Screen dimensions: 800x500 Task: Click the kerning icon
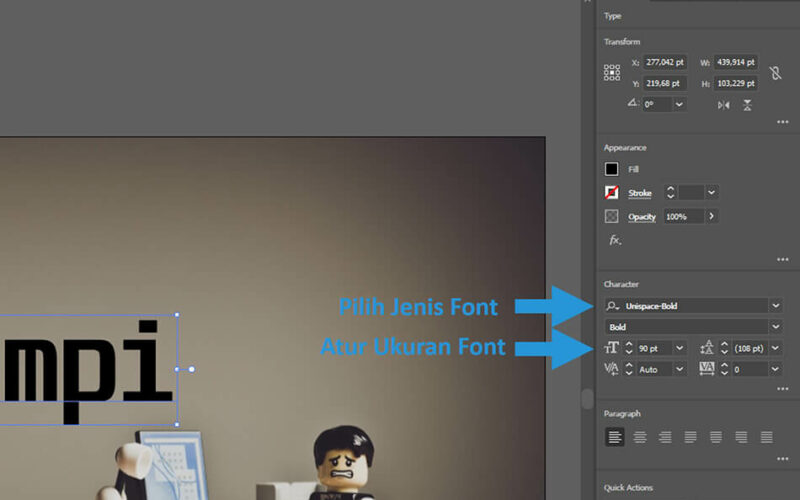click(611, 369)
